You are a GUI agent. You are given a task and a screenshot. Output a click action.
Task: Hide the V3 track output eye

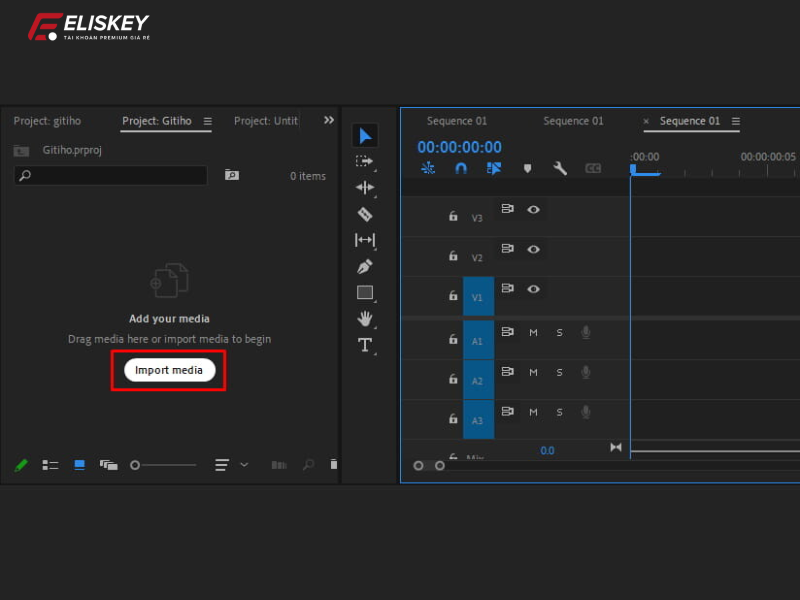click(x=534, y=209)
